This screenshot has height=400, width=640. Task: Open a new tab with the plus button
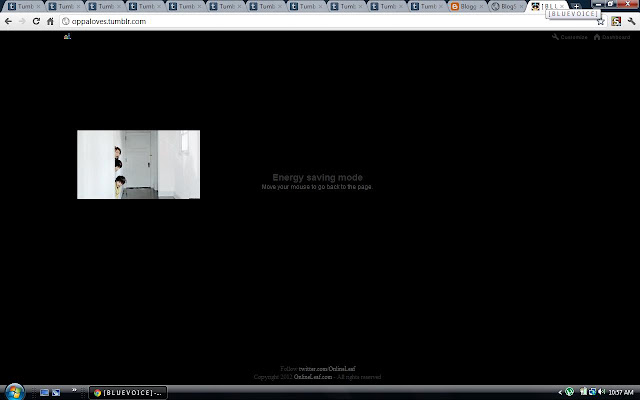click(x=576, y=6)
